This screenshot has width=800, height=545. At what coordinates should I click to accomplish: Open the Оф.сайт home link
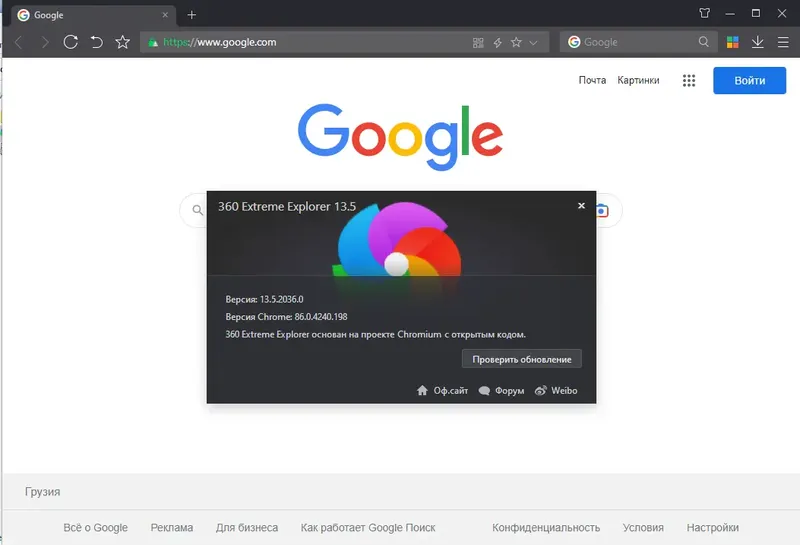pos(442,391)
